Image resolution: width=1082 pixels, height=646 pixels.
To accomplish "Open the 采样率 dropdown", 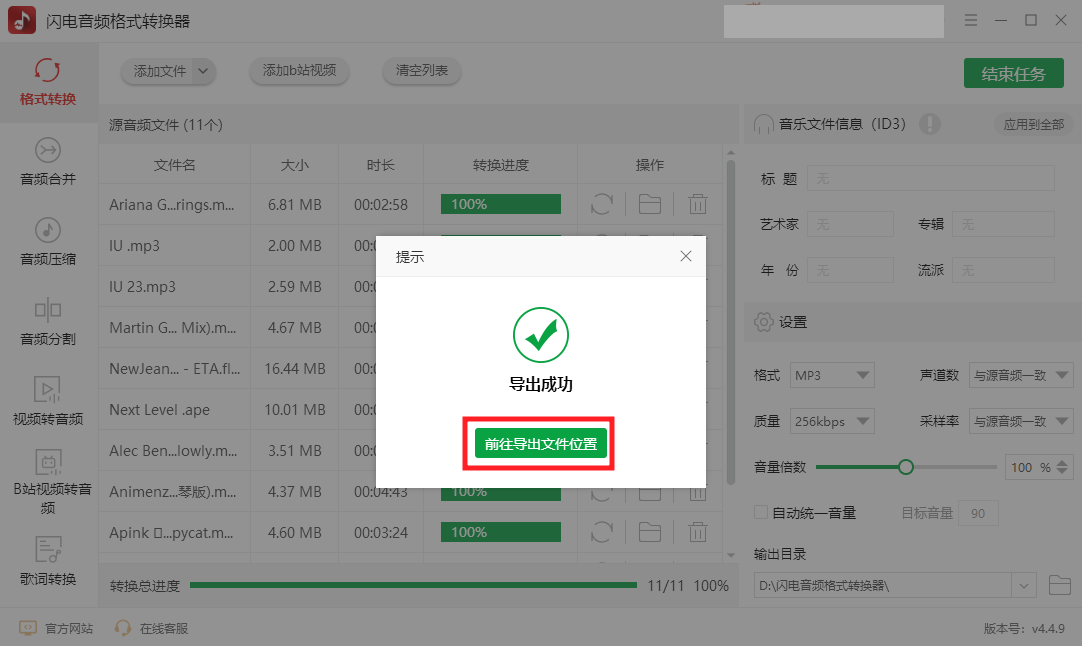I will (1021, 421).
